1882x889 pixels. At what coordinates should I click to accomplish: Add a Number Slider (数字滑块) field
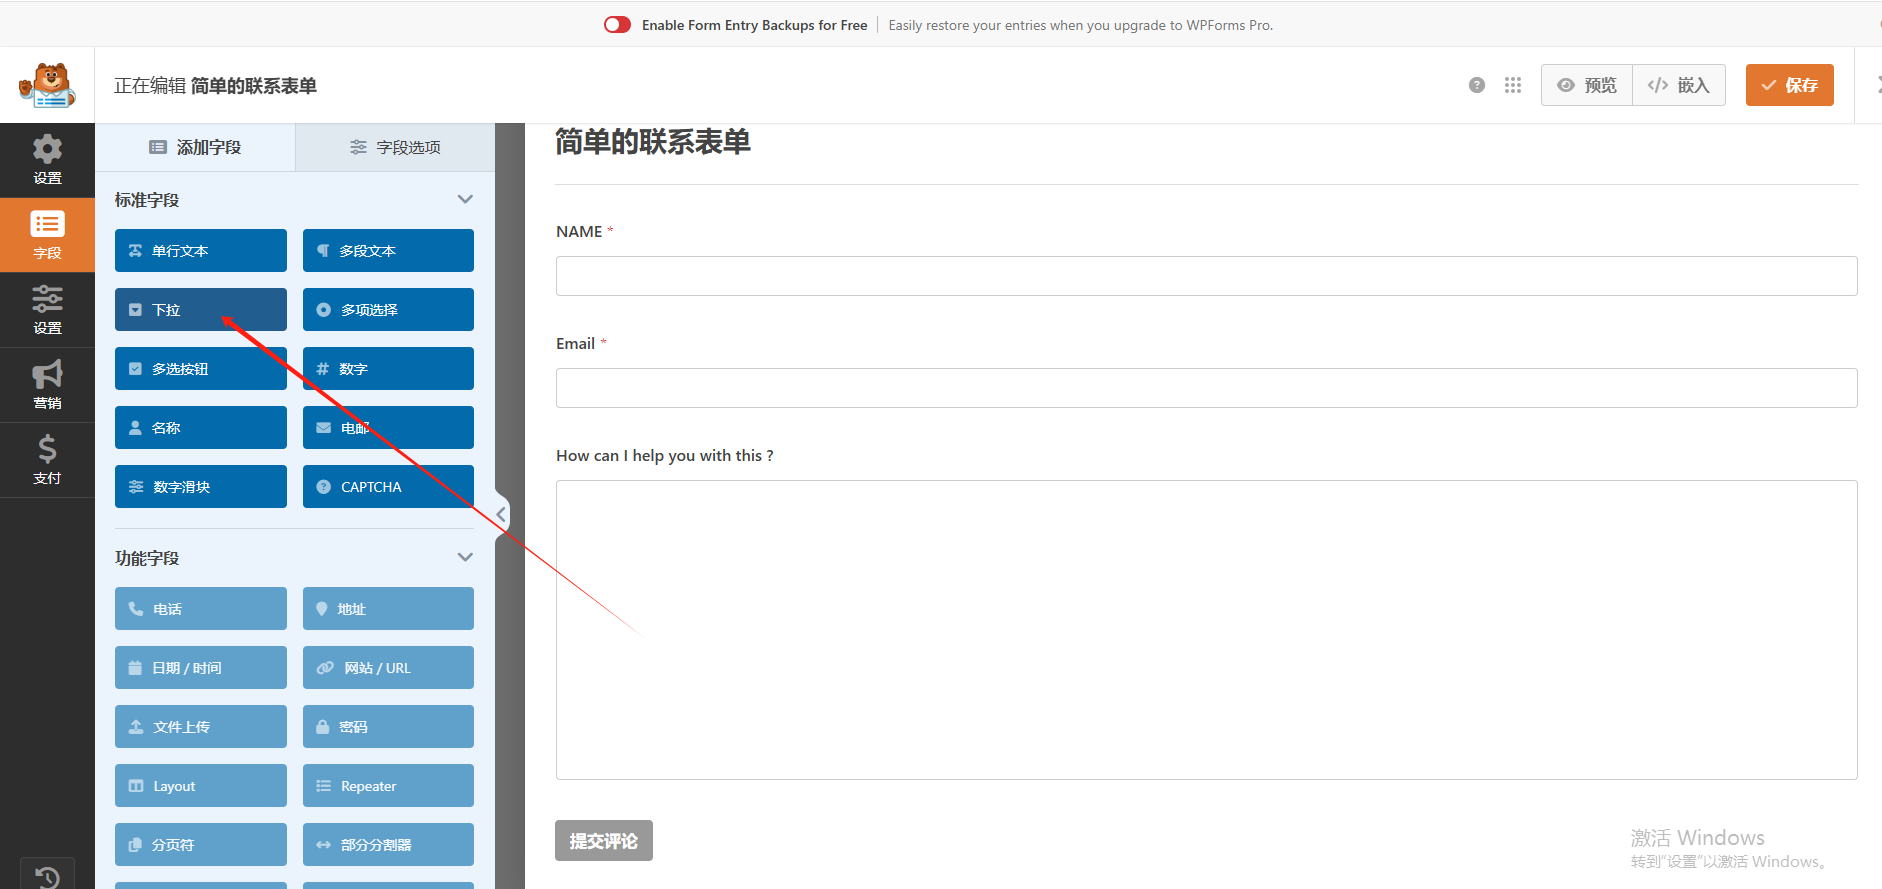click(200, 487)
